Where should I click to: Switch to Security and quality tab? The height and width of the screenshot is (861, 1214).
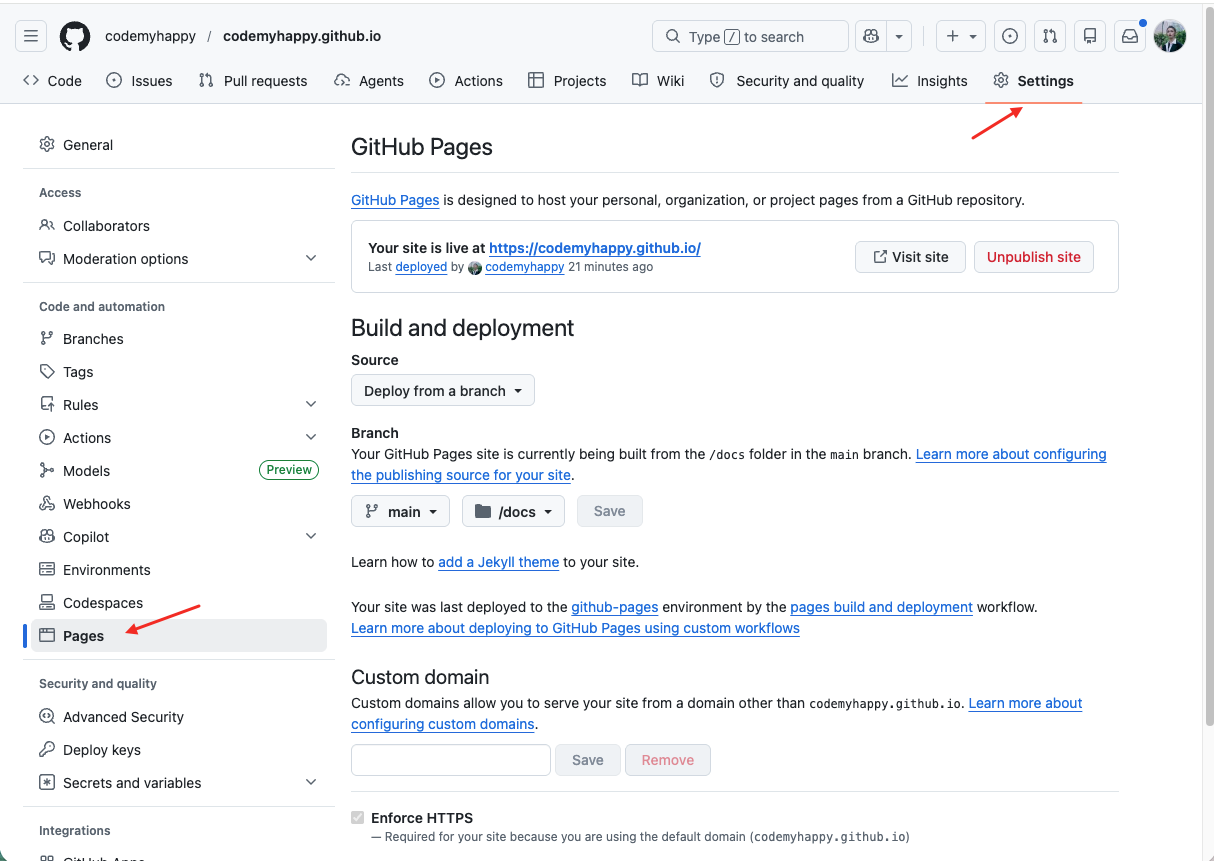[x=787, y=81]
